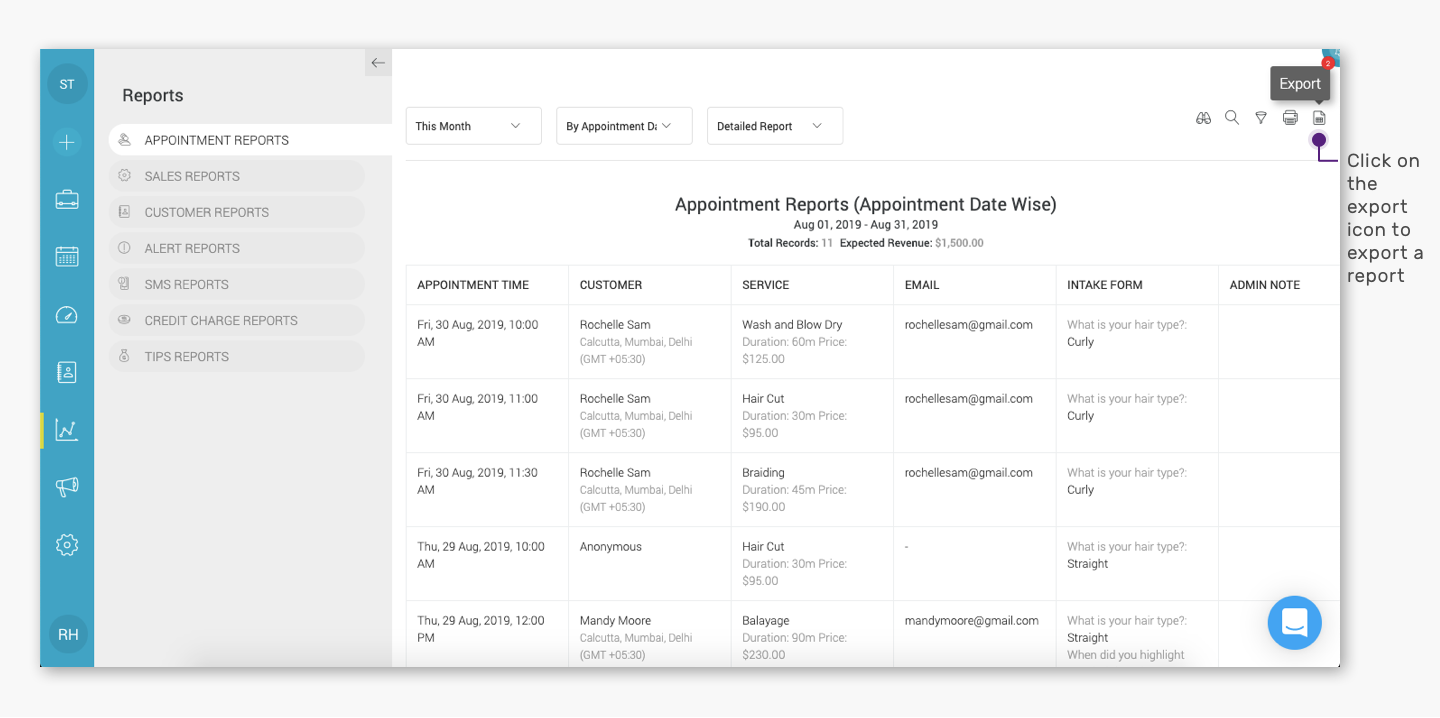Select Credit Charge Reports menu item
This screenshot has height=718, width=1440.
237,320
